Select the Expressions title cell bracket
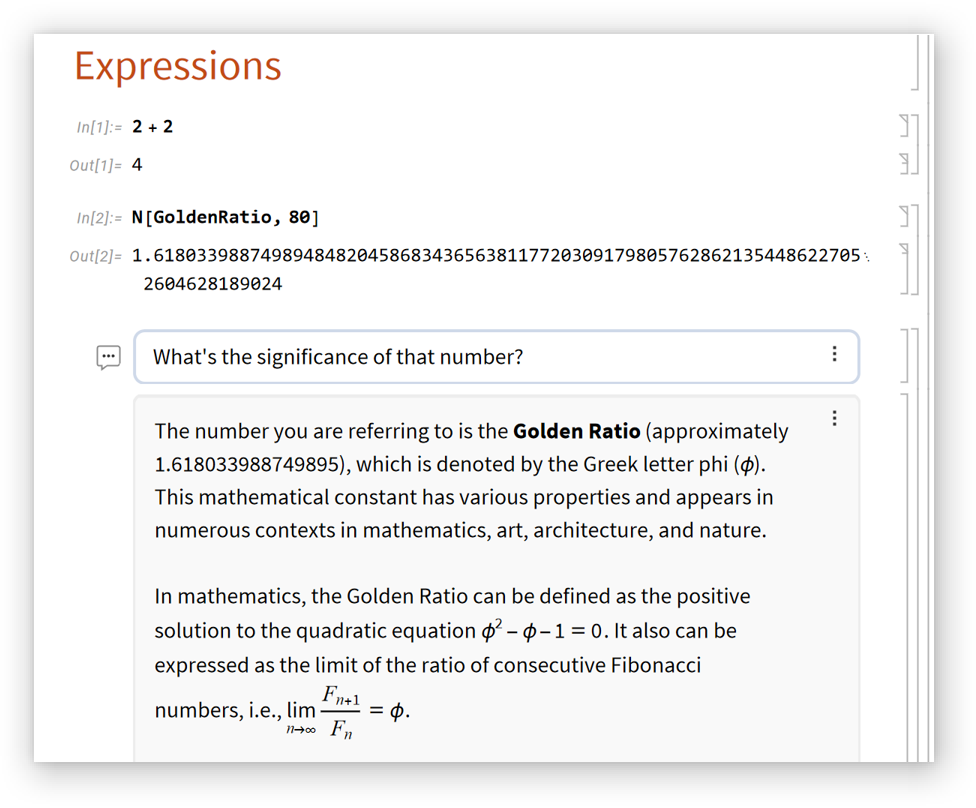 point(916,64)
